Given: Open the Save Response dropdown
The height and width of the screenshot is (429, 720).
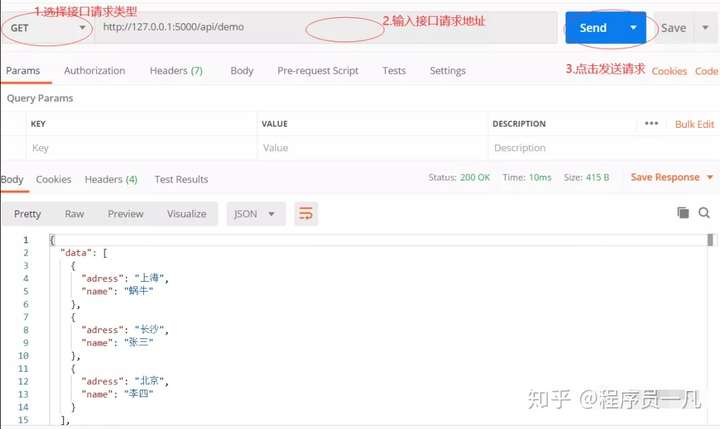Looking at the screenshot, I should 672,177.
